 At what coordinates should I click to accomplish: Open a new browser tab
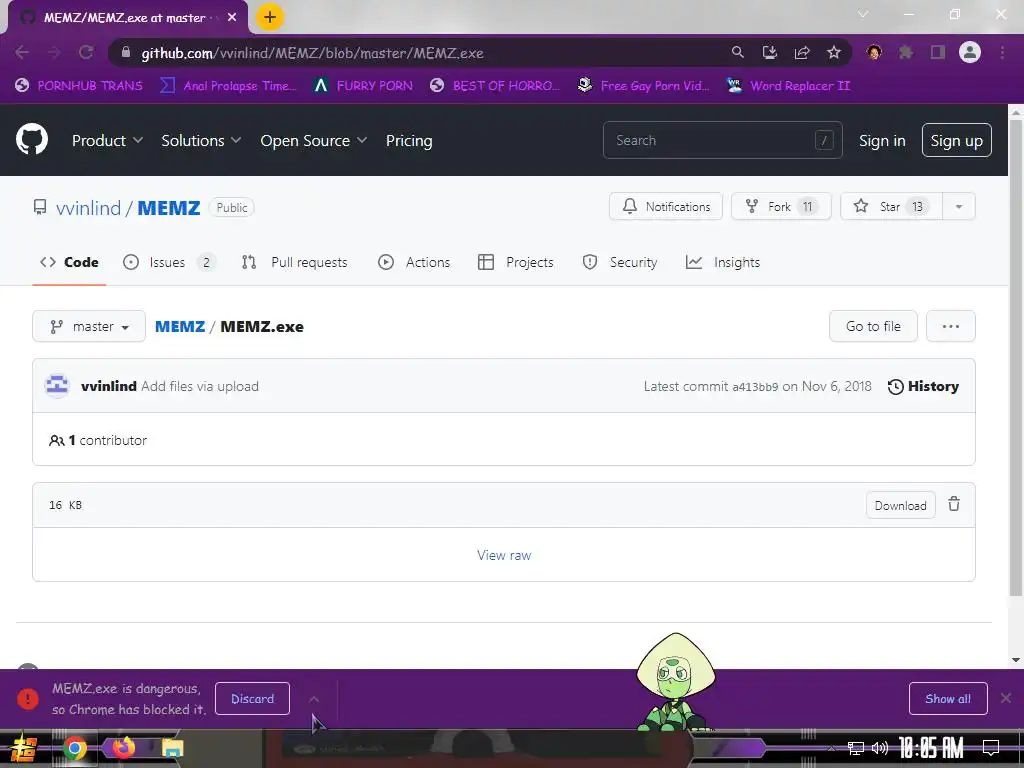270,17
